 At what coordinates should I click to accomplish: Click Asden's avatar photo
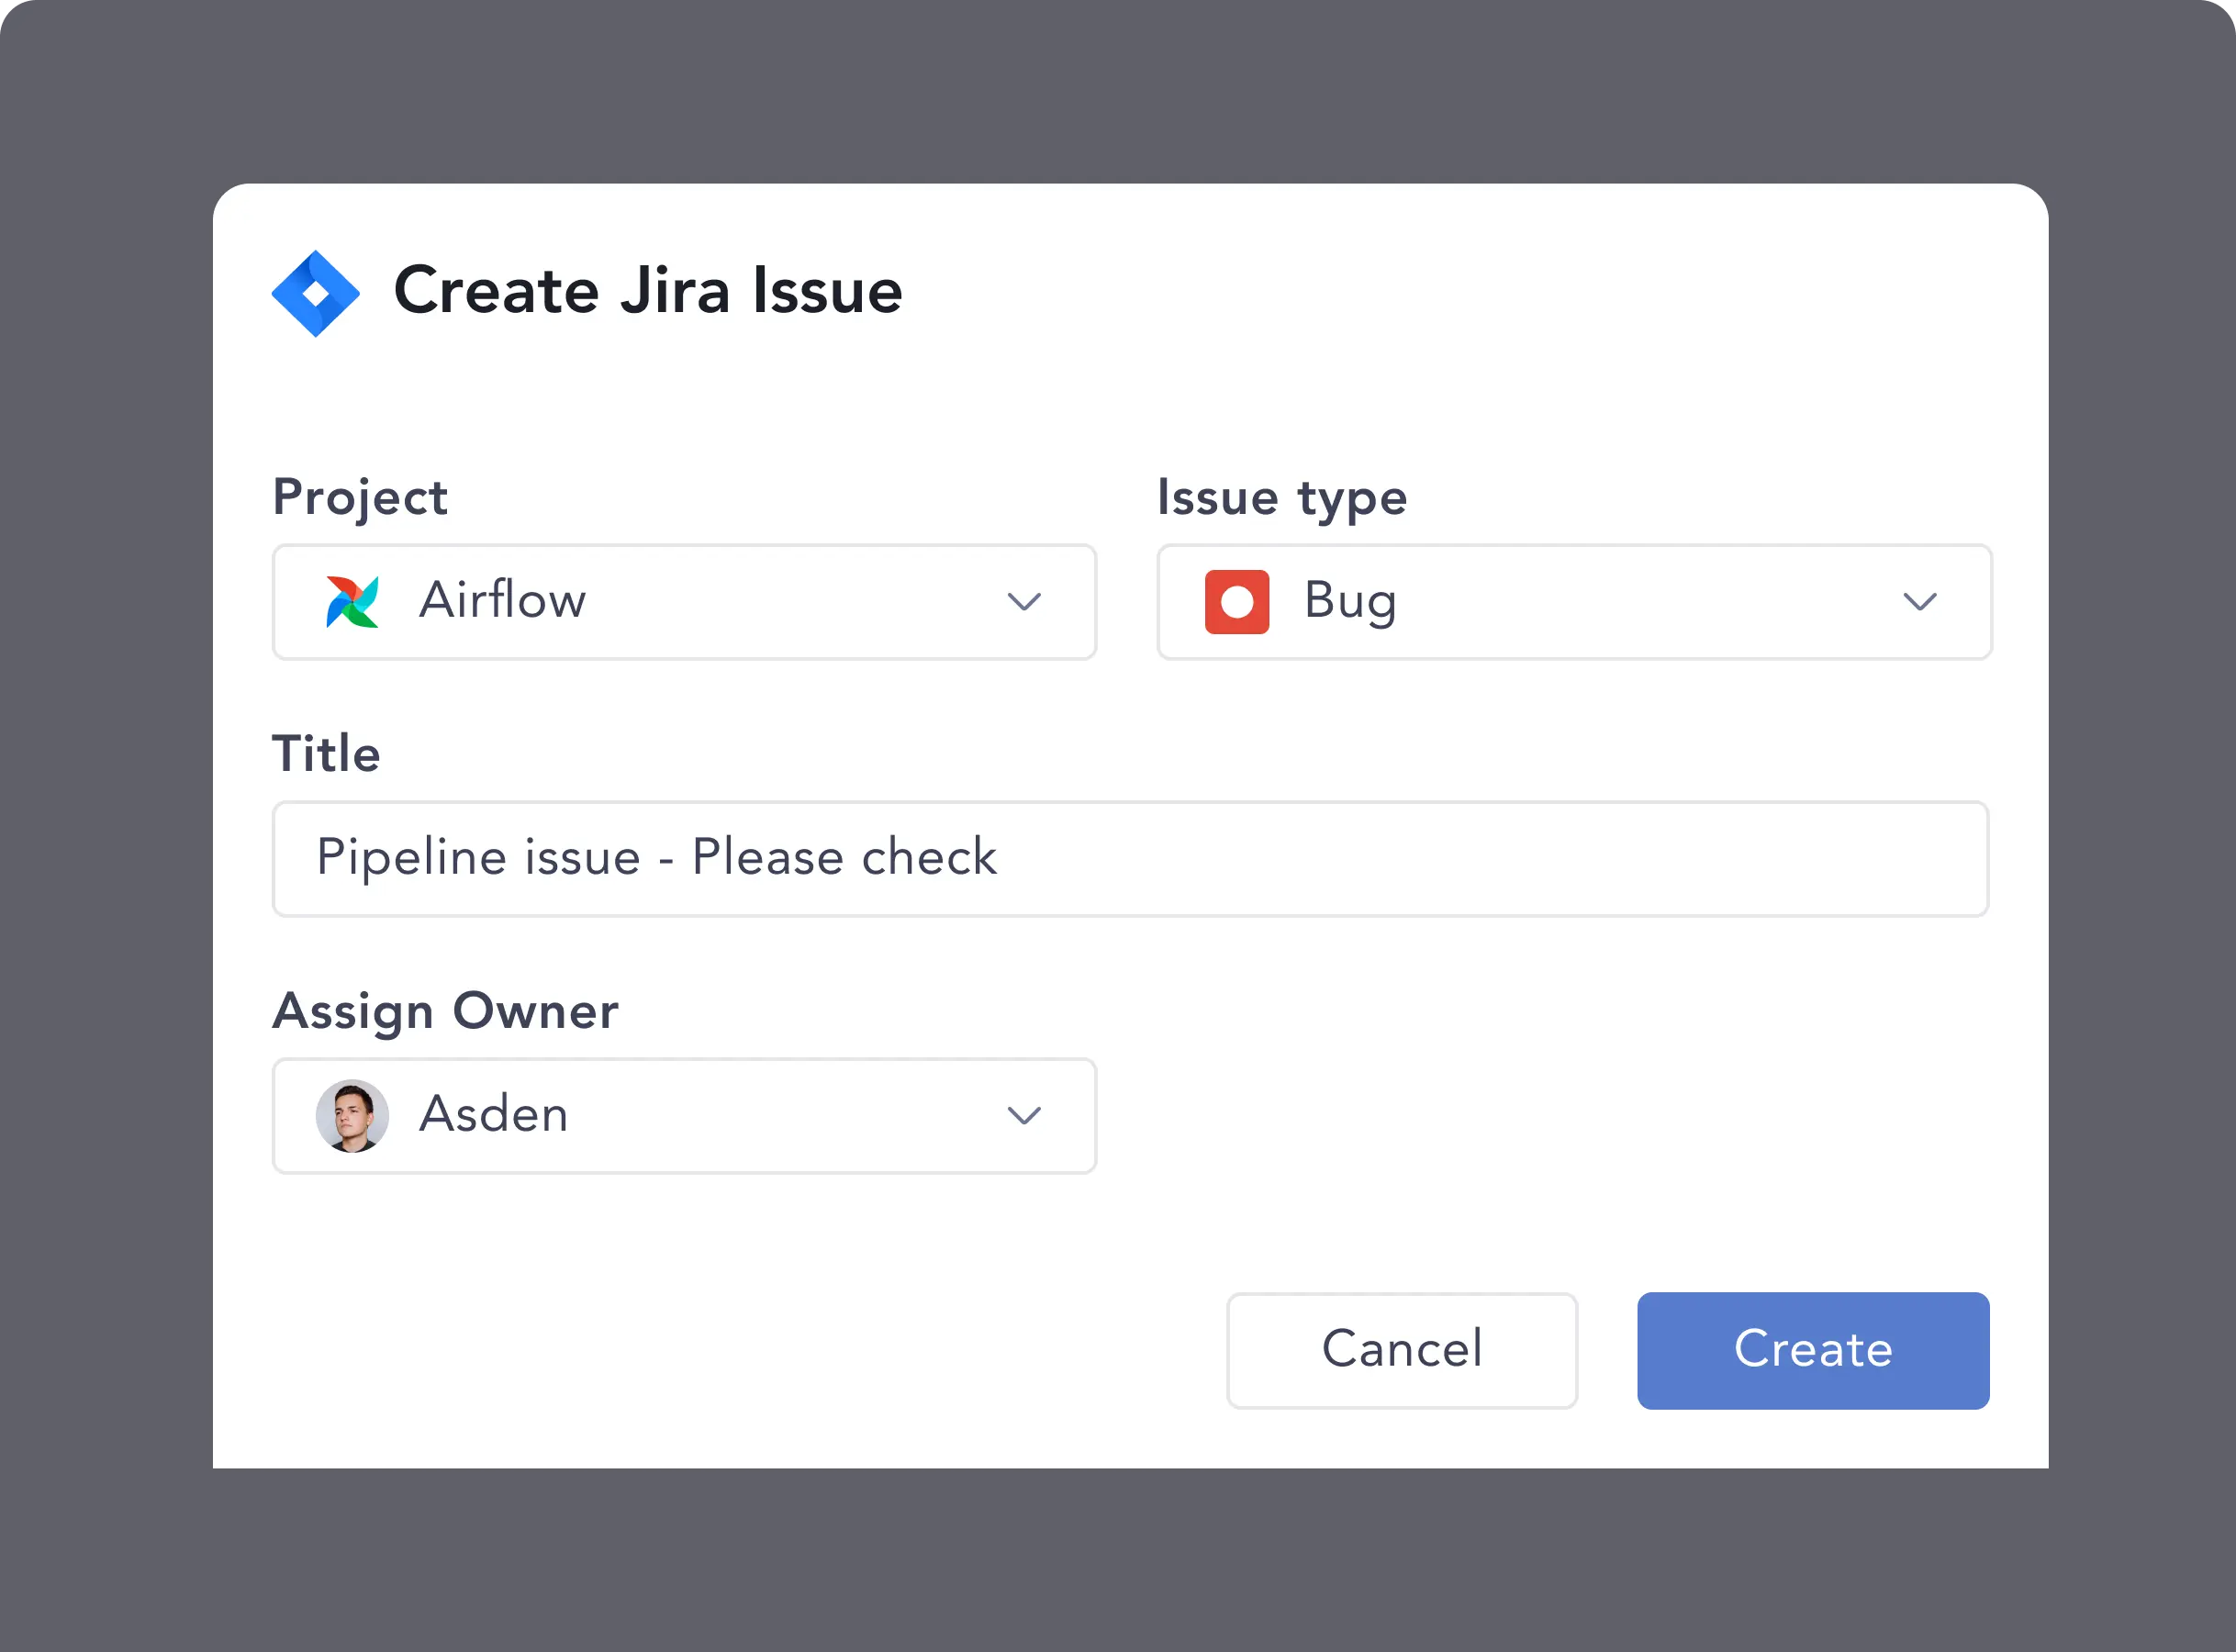352,1116
